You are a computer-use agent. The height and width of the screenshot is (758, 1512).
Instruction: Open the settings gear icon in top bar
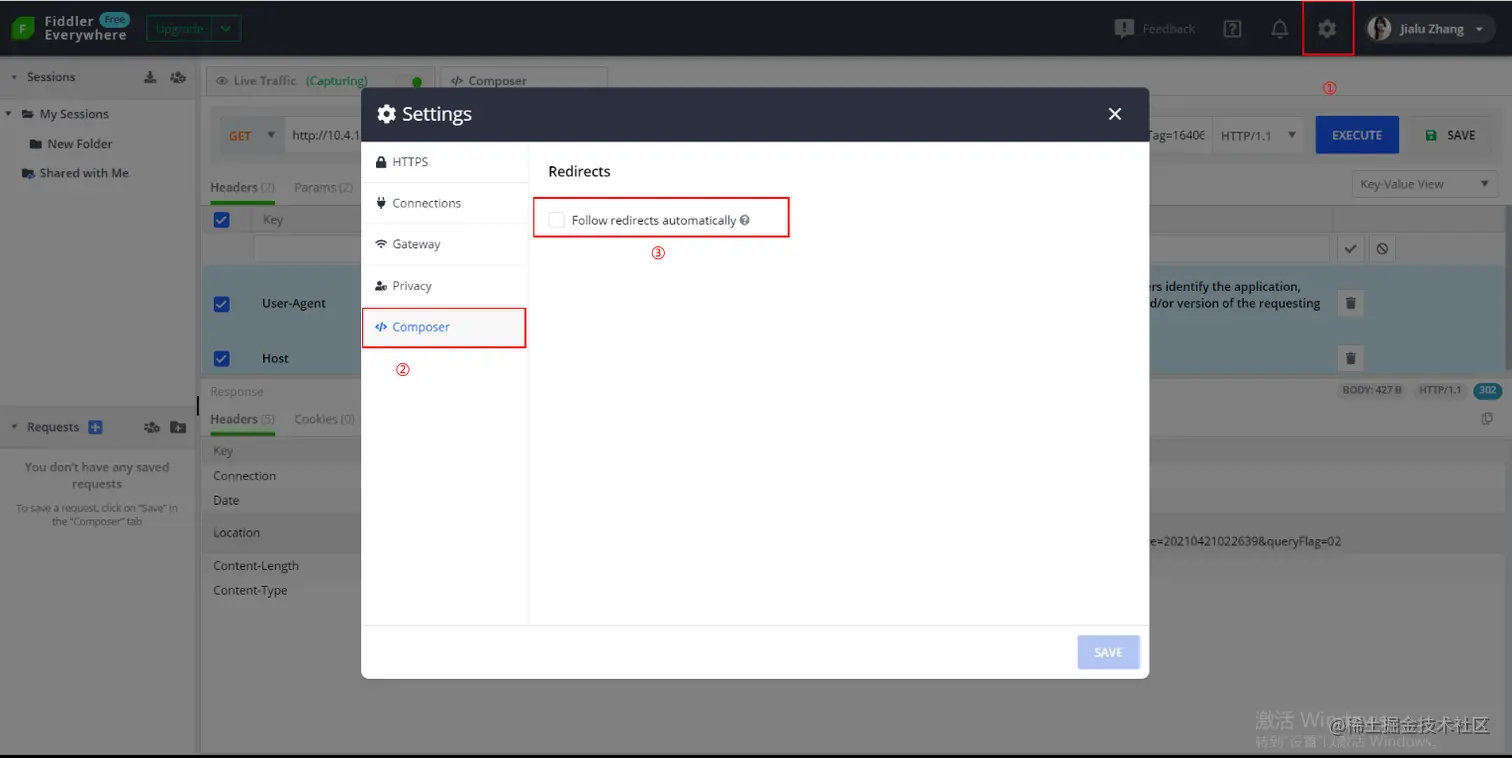click(1327, 29)
